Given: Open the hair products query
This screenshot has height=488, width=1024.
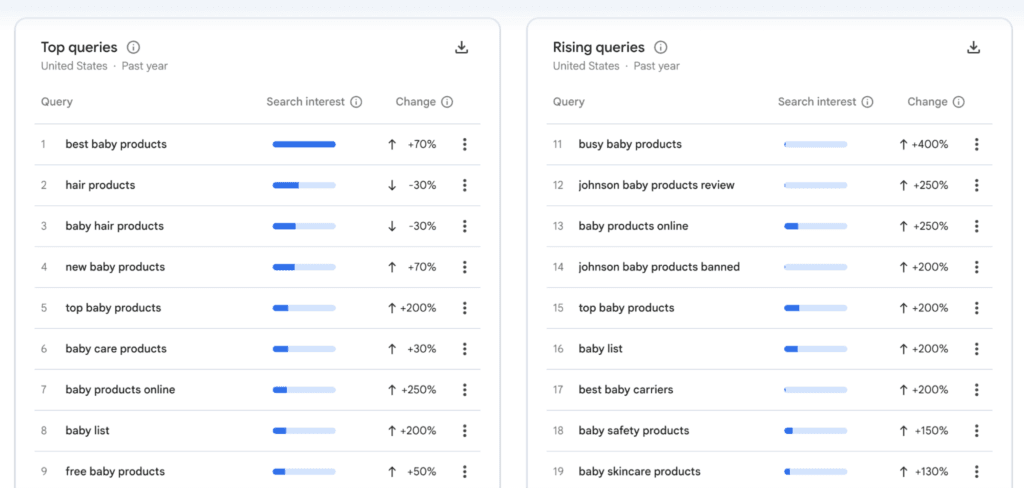Looking at the screenshot, I should click(100, 186).
